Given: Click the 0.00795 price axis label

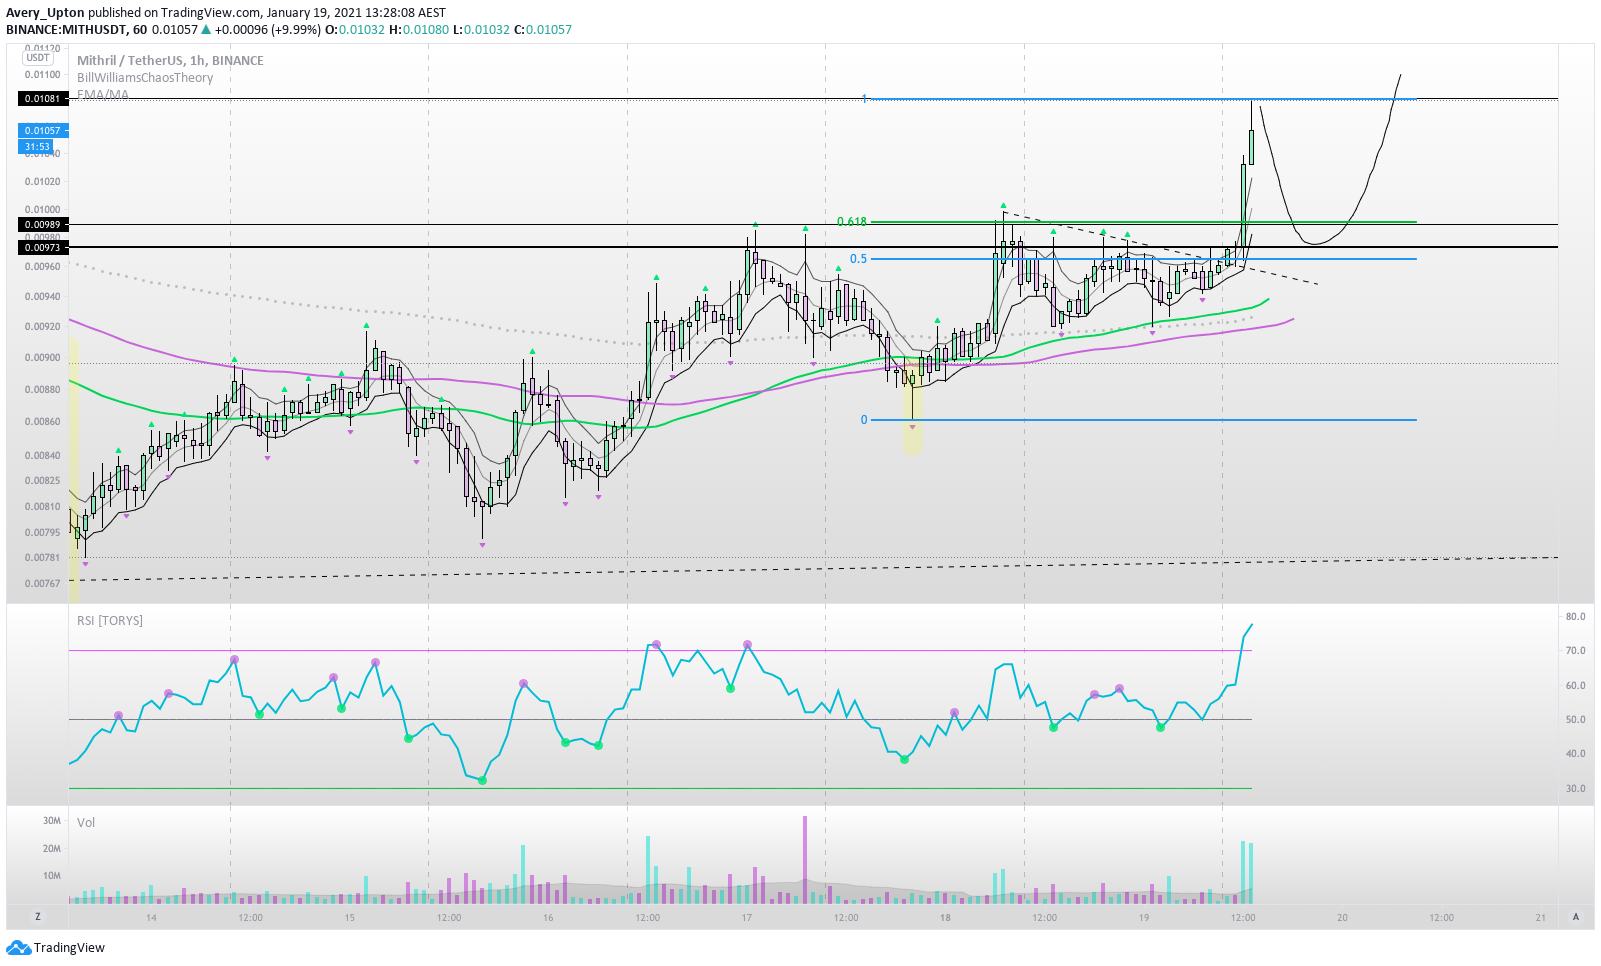Looking at the screenshot, I should (42, 532).
